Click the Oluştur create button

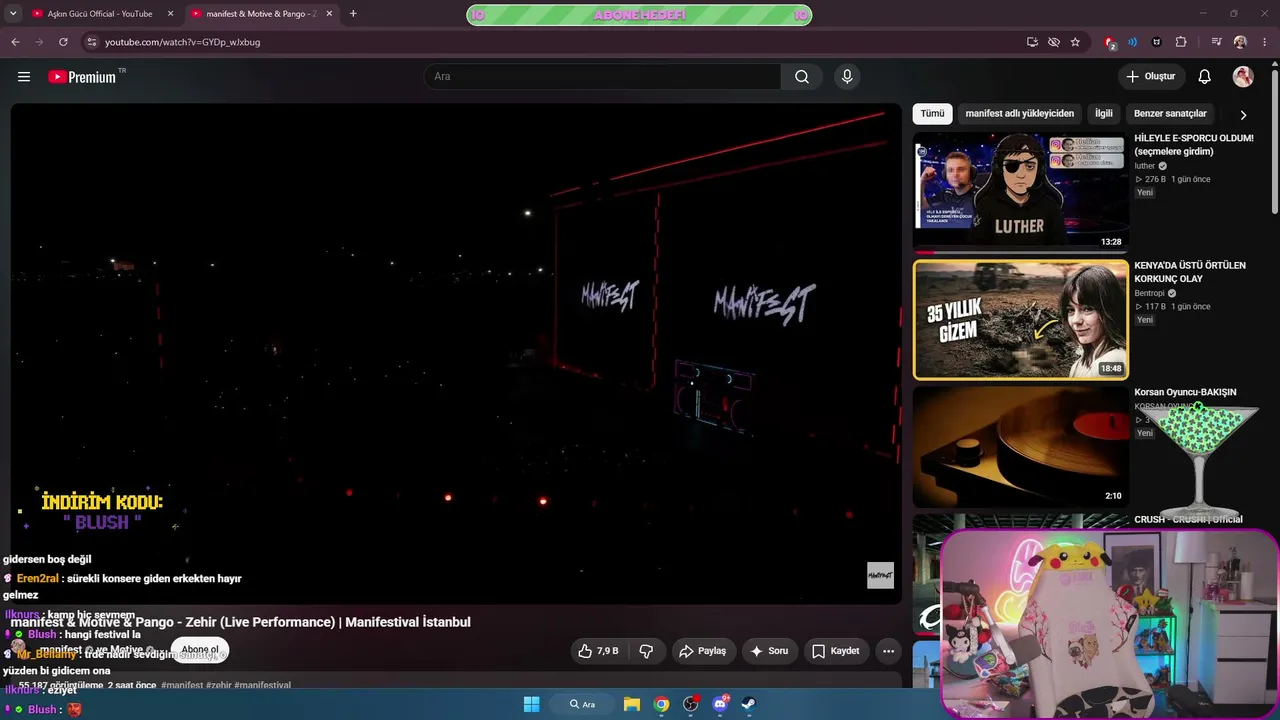1151,77
